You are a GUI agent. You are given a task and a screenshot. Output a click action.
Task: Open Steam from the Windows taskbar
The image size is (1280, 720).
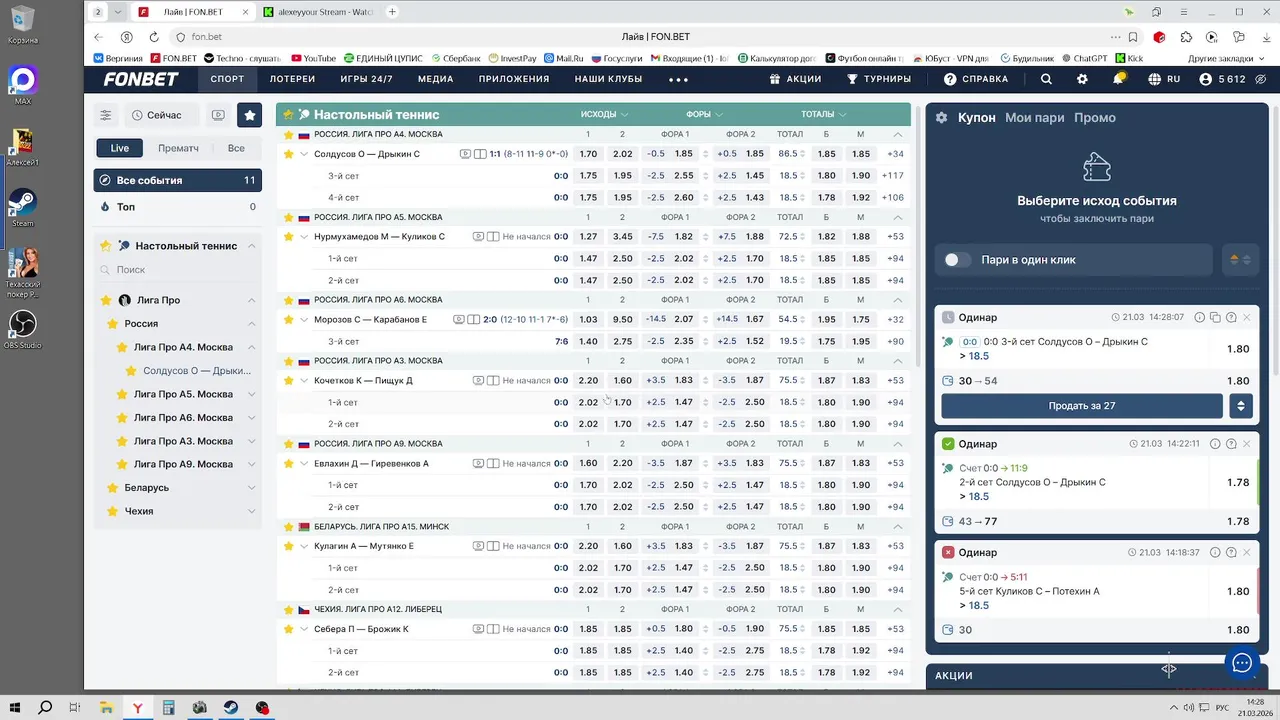[231, 707]
